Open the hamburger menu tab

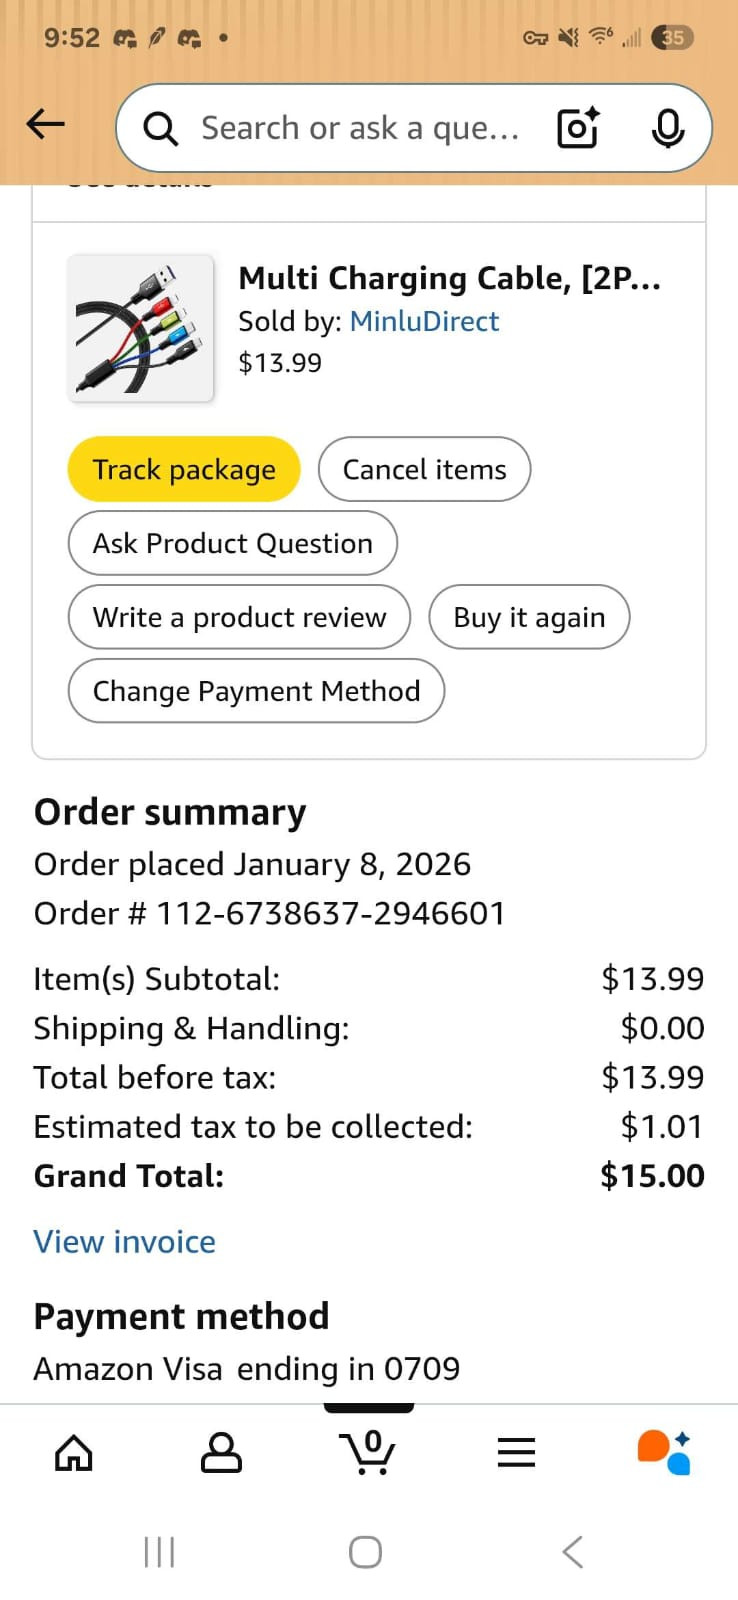(x=516, y=1453)
